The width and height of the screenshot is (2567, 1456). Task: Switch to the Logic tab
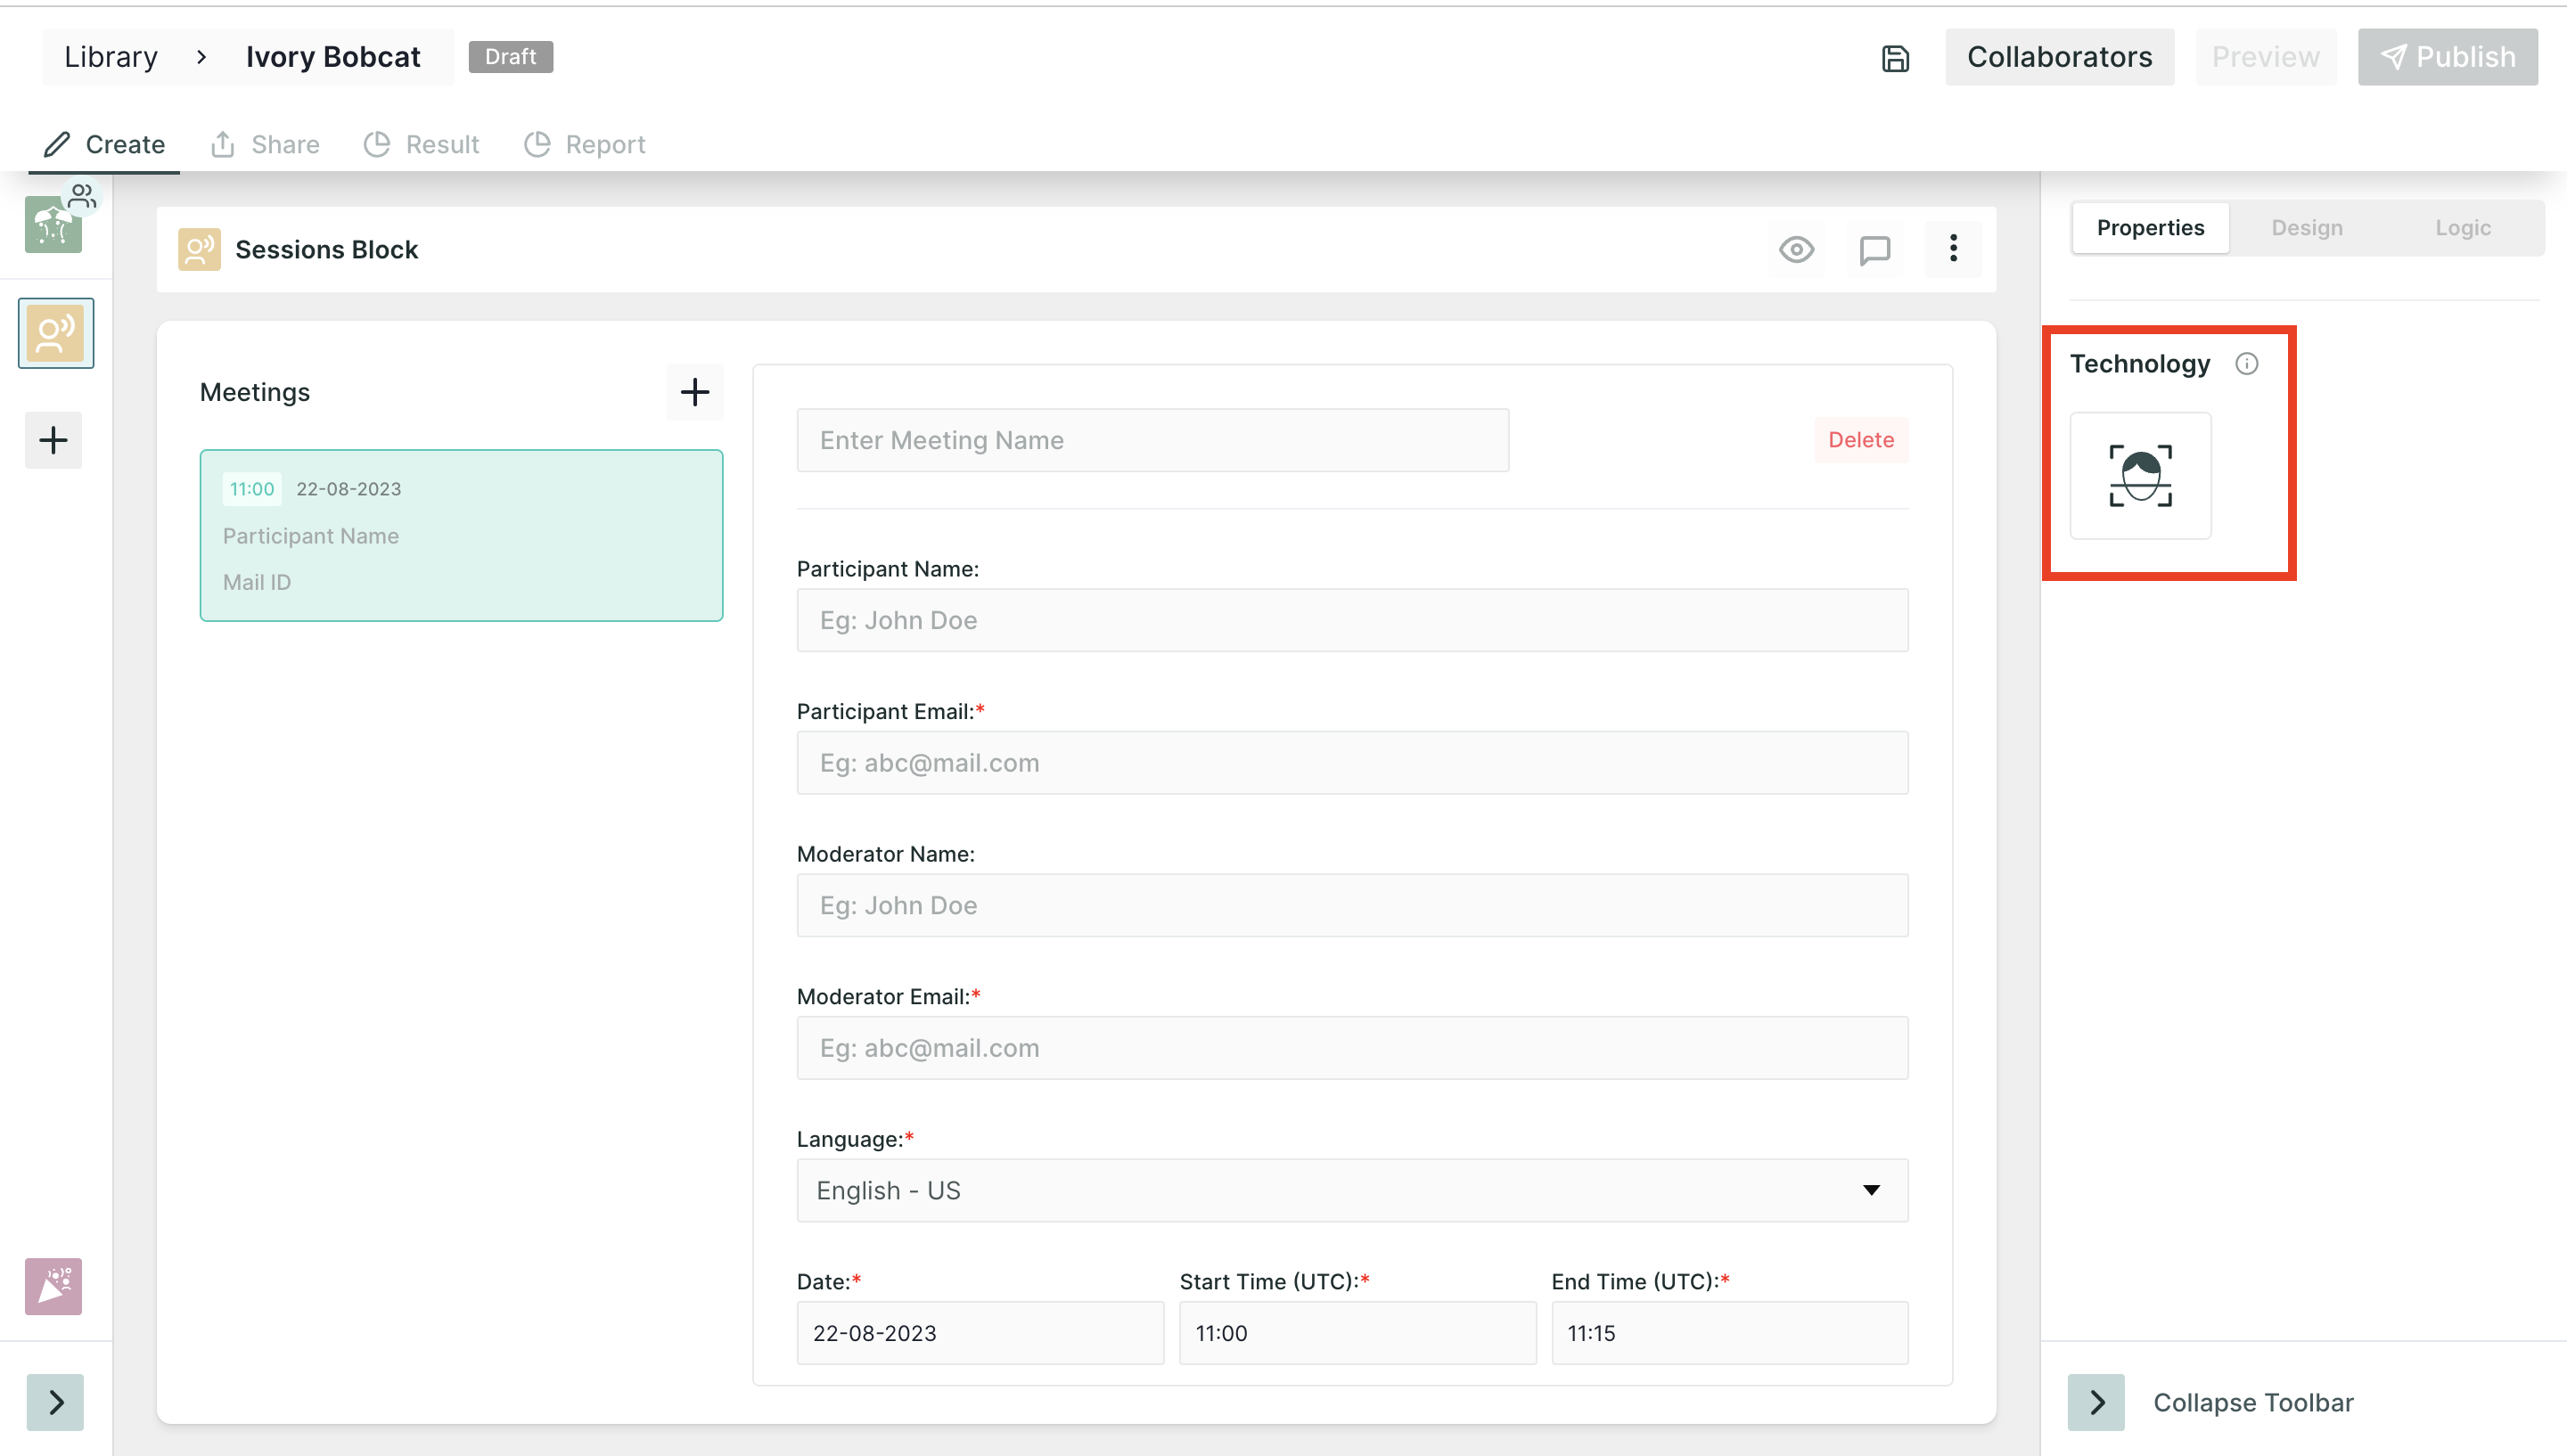(2462, 228)
